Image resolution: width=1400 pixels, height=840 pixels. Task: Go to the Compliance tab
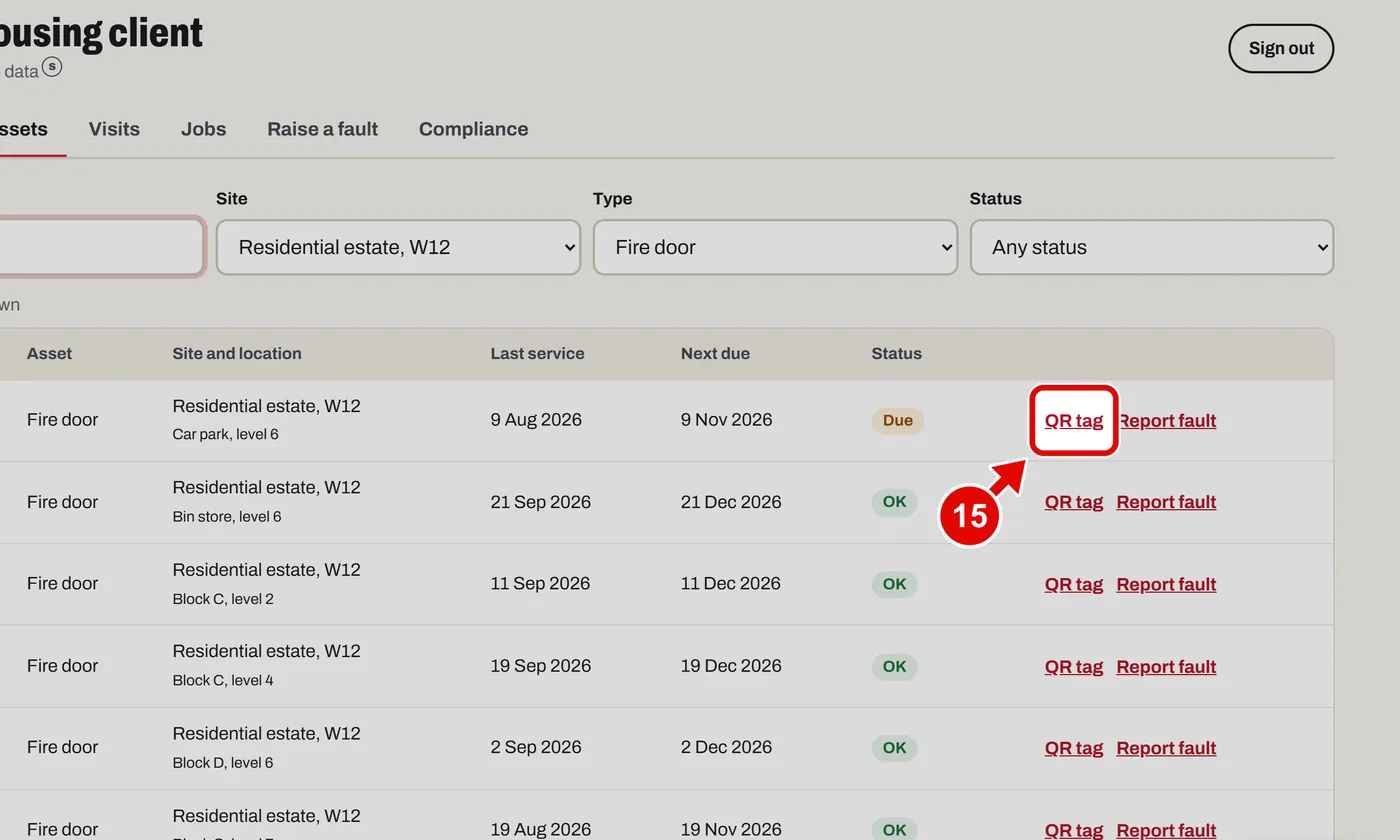(473, 129)
